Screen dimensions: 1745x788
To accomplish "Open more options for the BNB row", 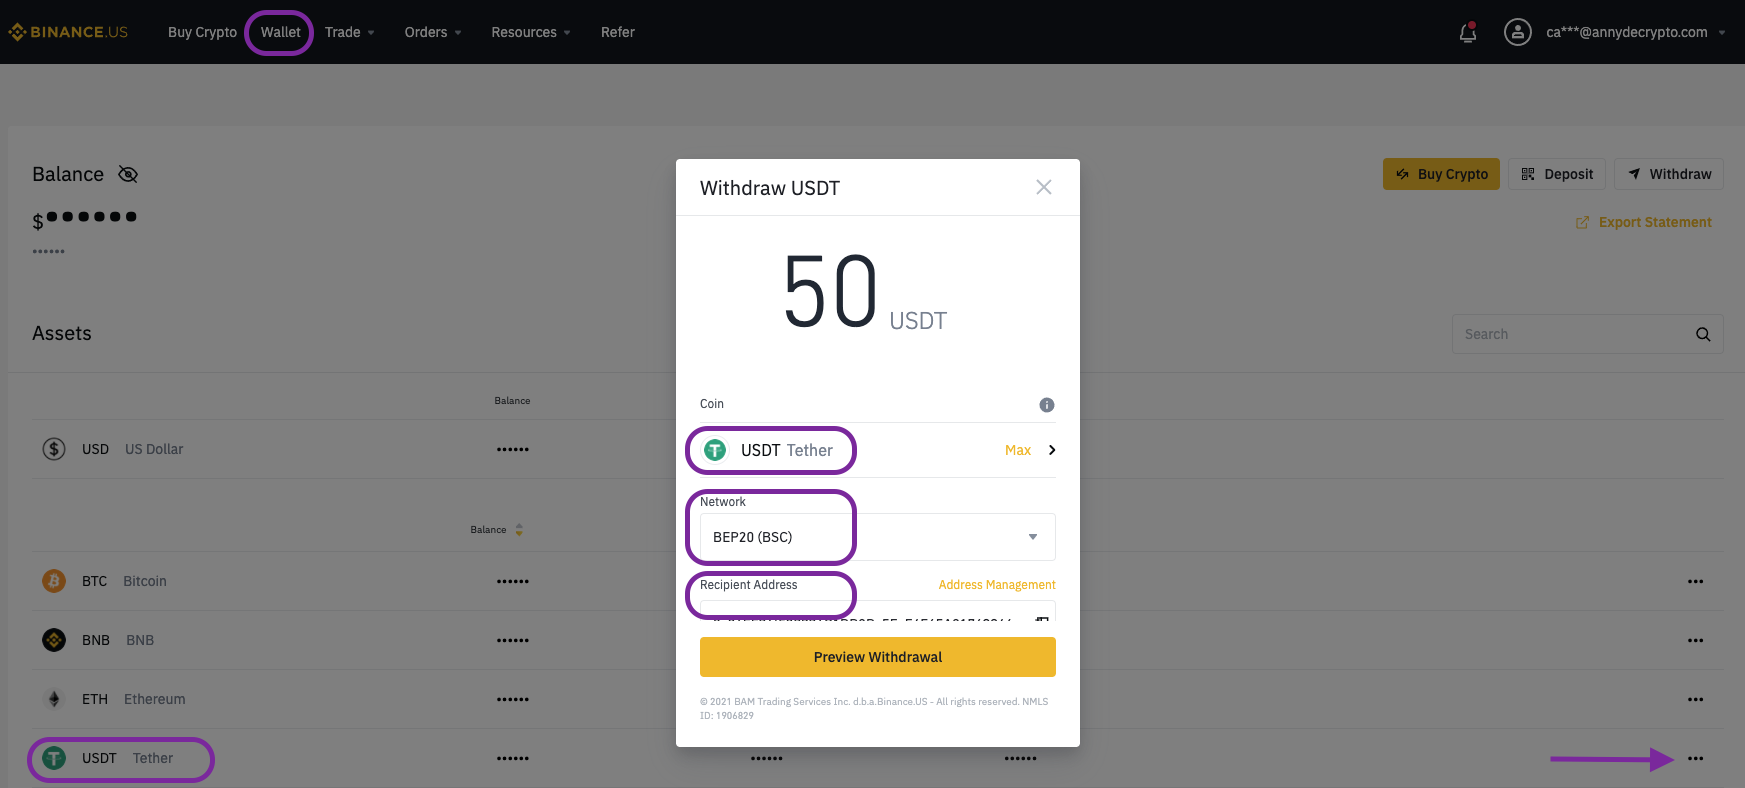I will [x=1695, y=640].
